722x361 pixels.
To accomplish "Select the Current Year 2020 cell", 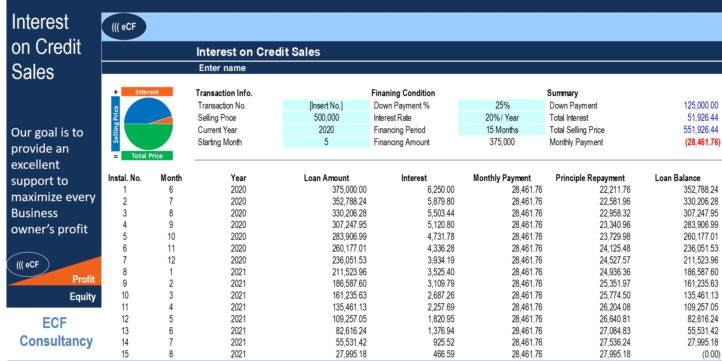I will (326, 130).
